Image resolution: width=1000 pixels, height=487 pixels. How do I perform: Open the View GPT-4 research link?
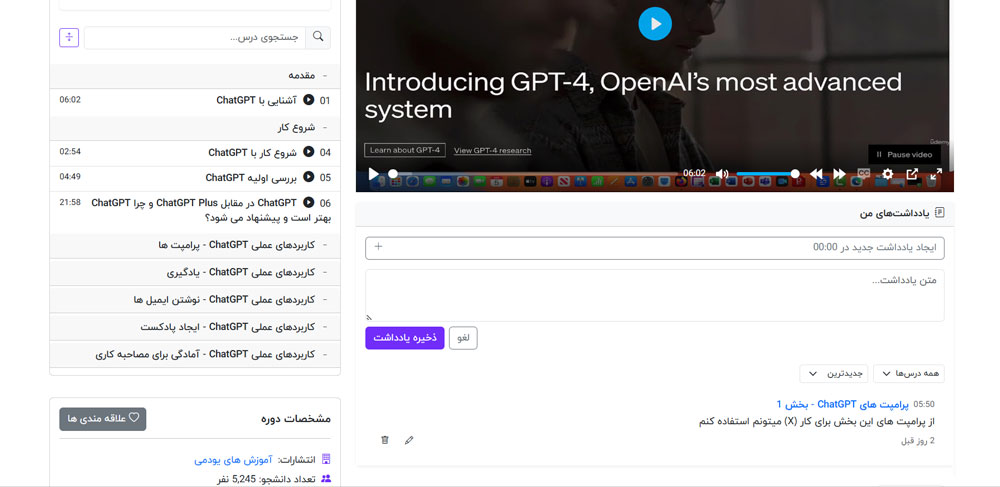(x=492, y=150)
